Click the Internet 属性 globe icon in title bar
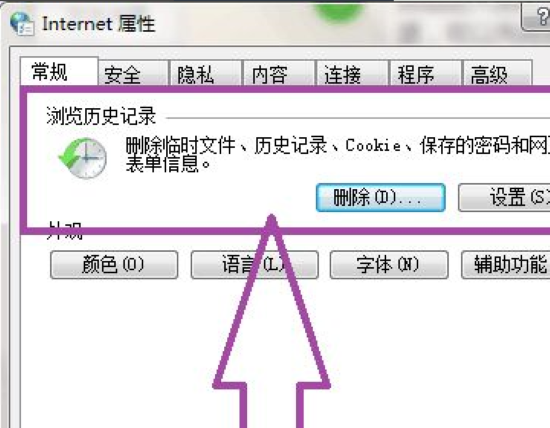The width and height of the screenshot is (550, 428). [x=22, y=24]
